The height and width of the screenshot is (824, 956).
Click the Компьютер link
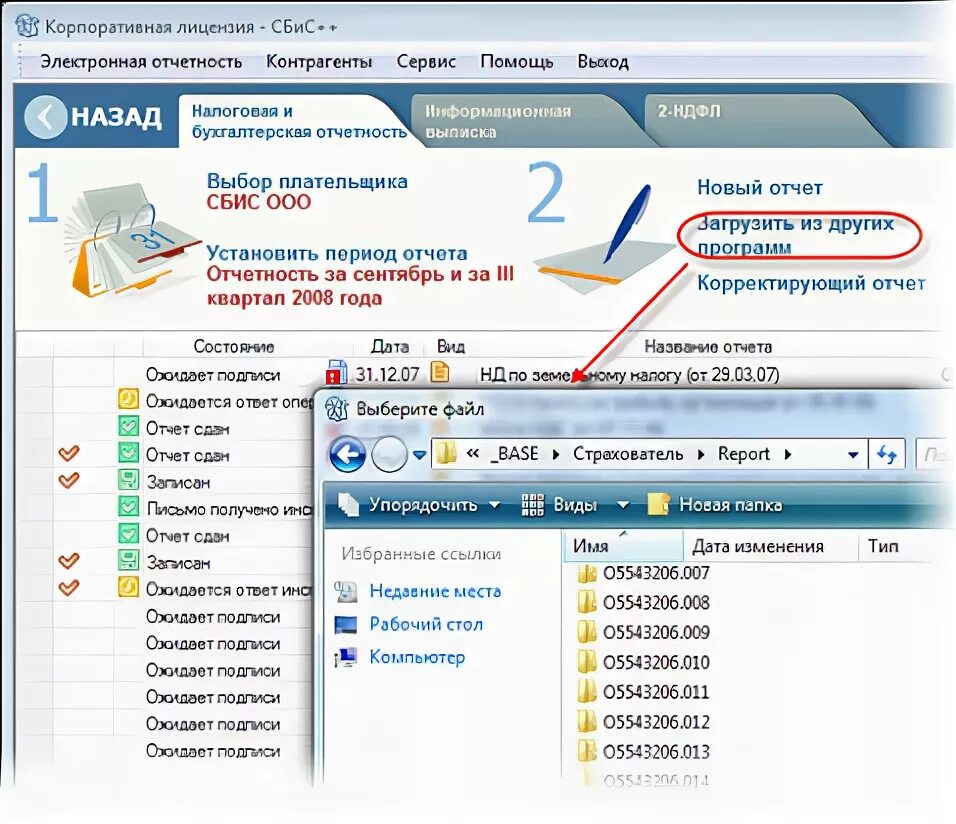pos(417,657)
